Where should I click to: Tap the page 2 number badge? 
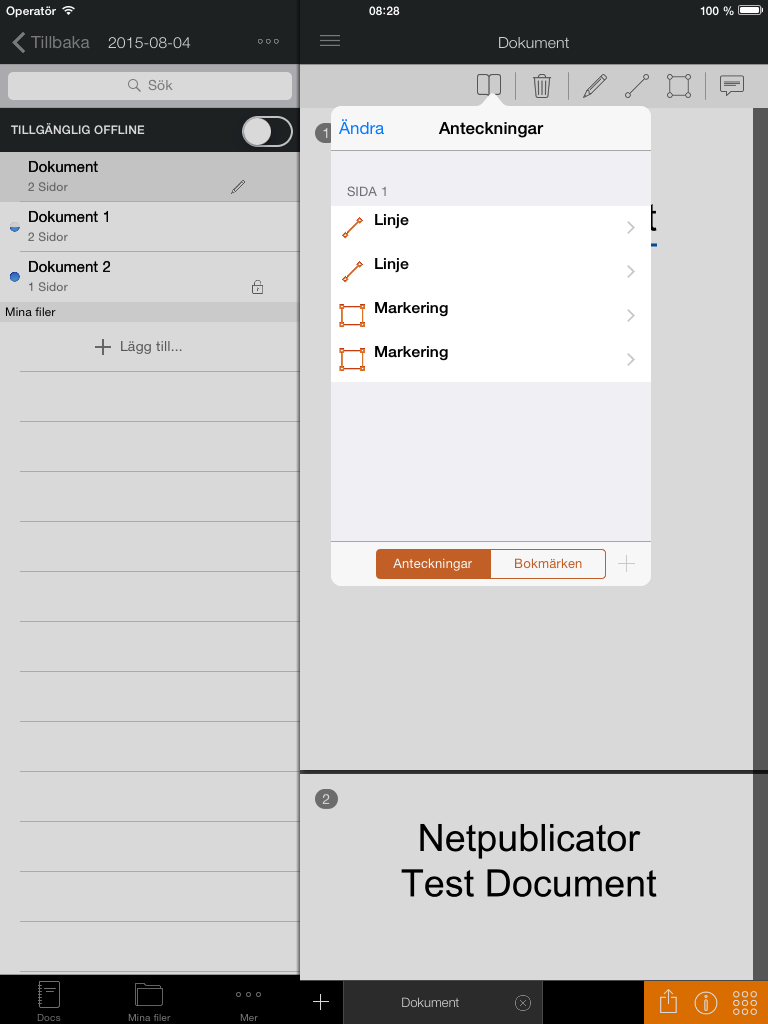pyautogui.click(x=326, y=799)
